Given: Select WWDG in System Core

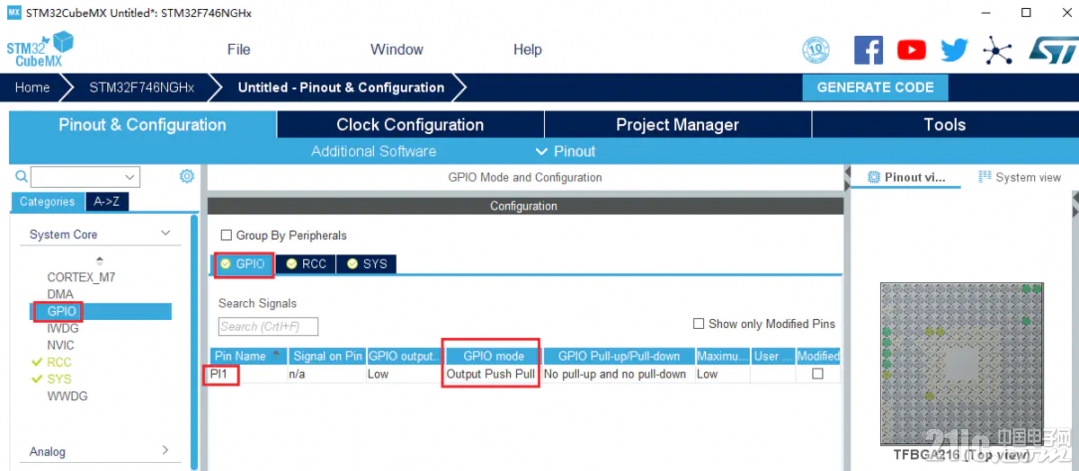Looking at the screenshot, I should [67, 396].
